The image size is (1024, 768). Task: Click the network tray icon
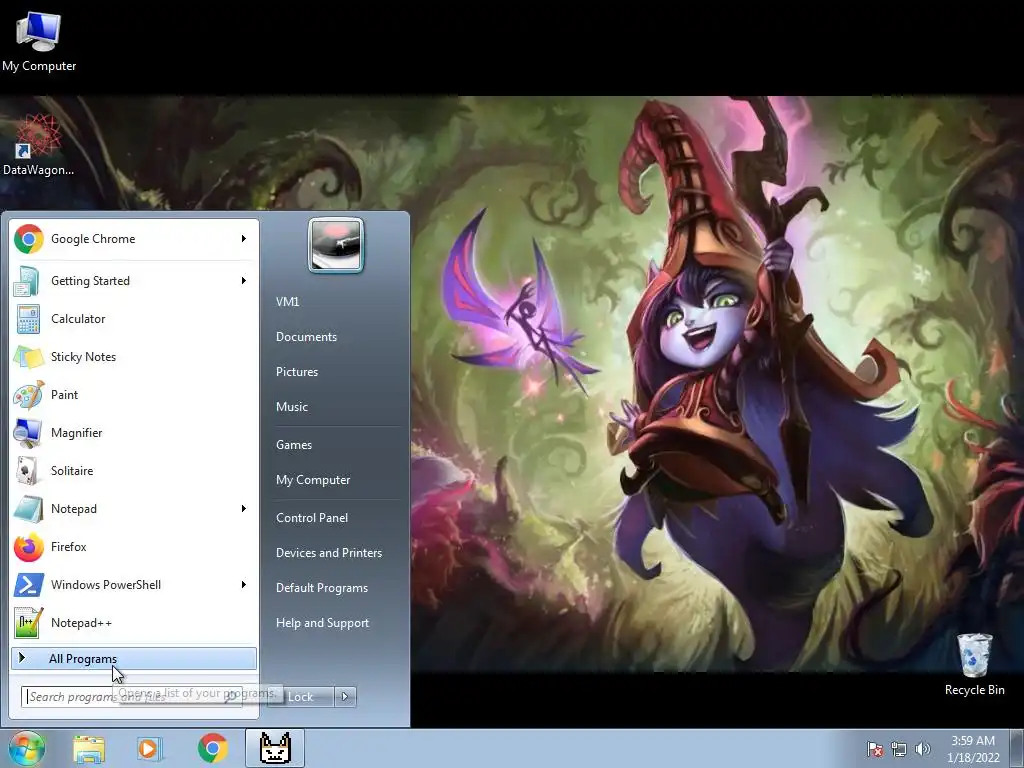click(899, 749)
